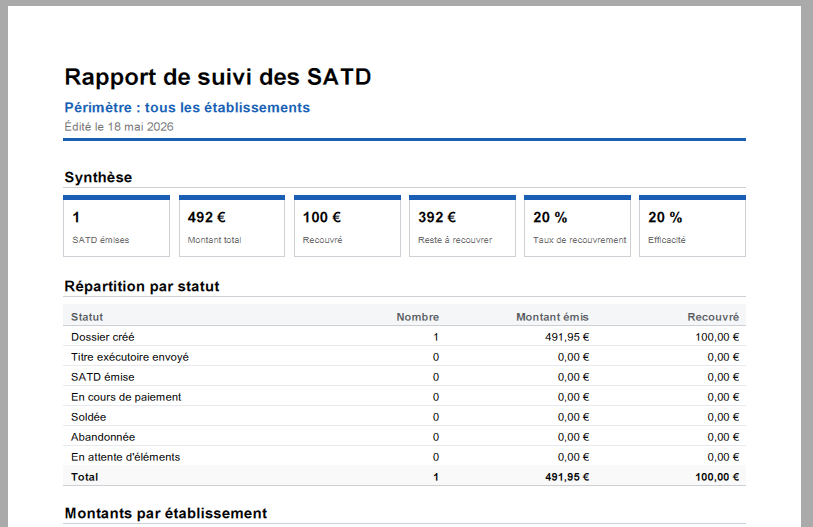Click the 'Montant émis' column header

click(552, 317)
